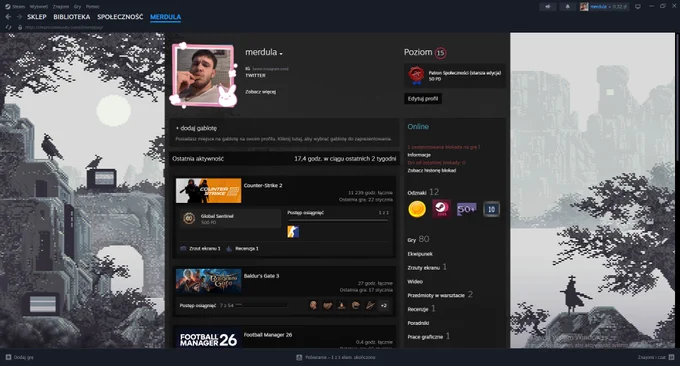680x366 pixels.
Task: Open the Baldur's Gate 3 thumbnail
Action: 209,281
